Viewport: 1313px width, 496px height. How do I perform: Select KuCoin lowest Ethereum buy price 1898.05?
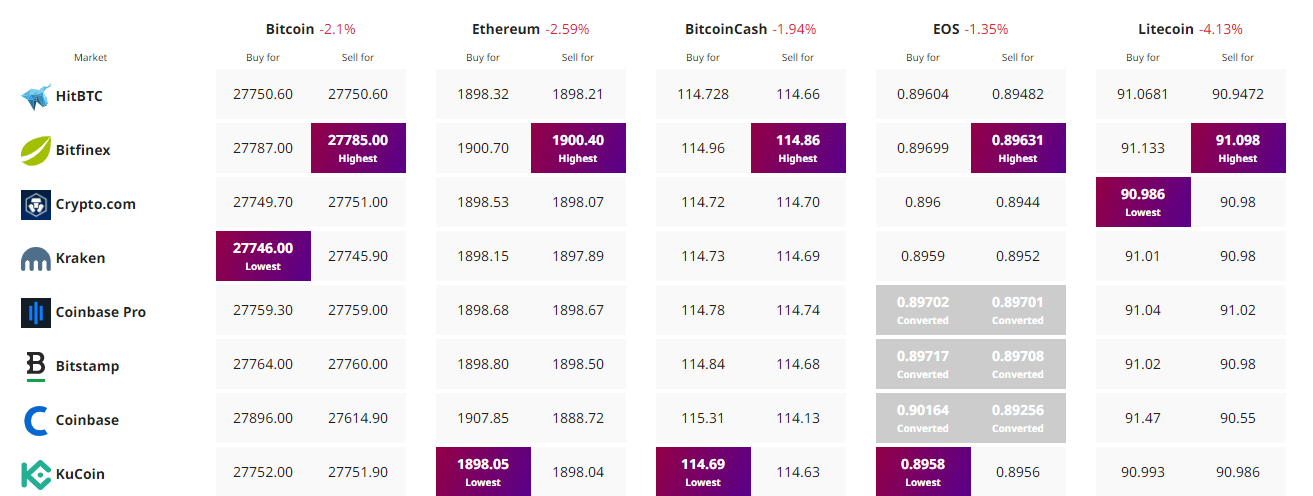point(483,472)
